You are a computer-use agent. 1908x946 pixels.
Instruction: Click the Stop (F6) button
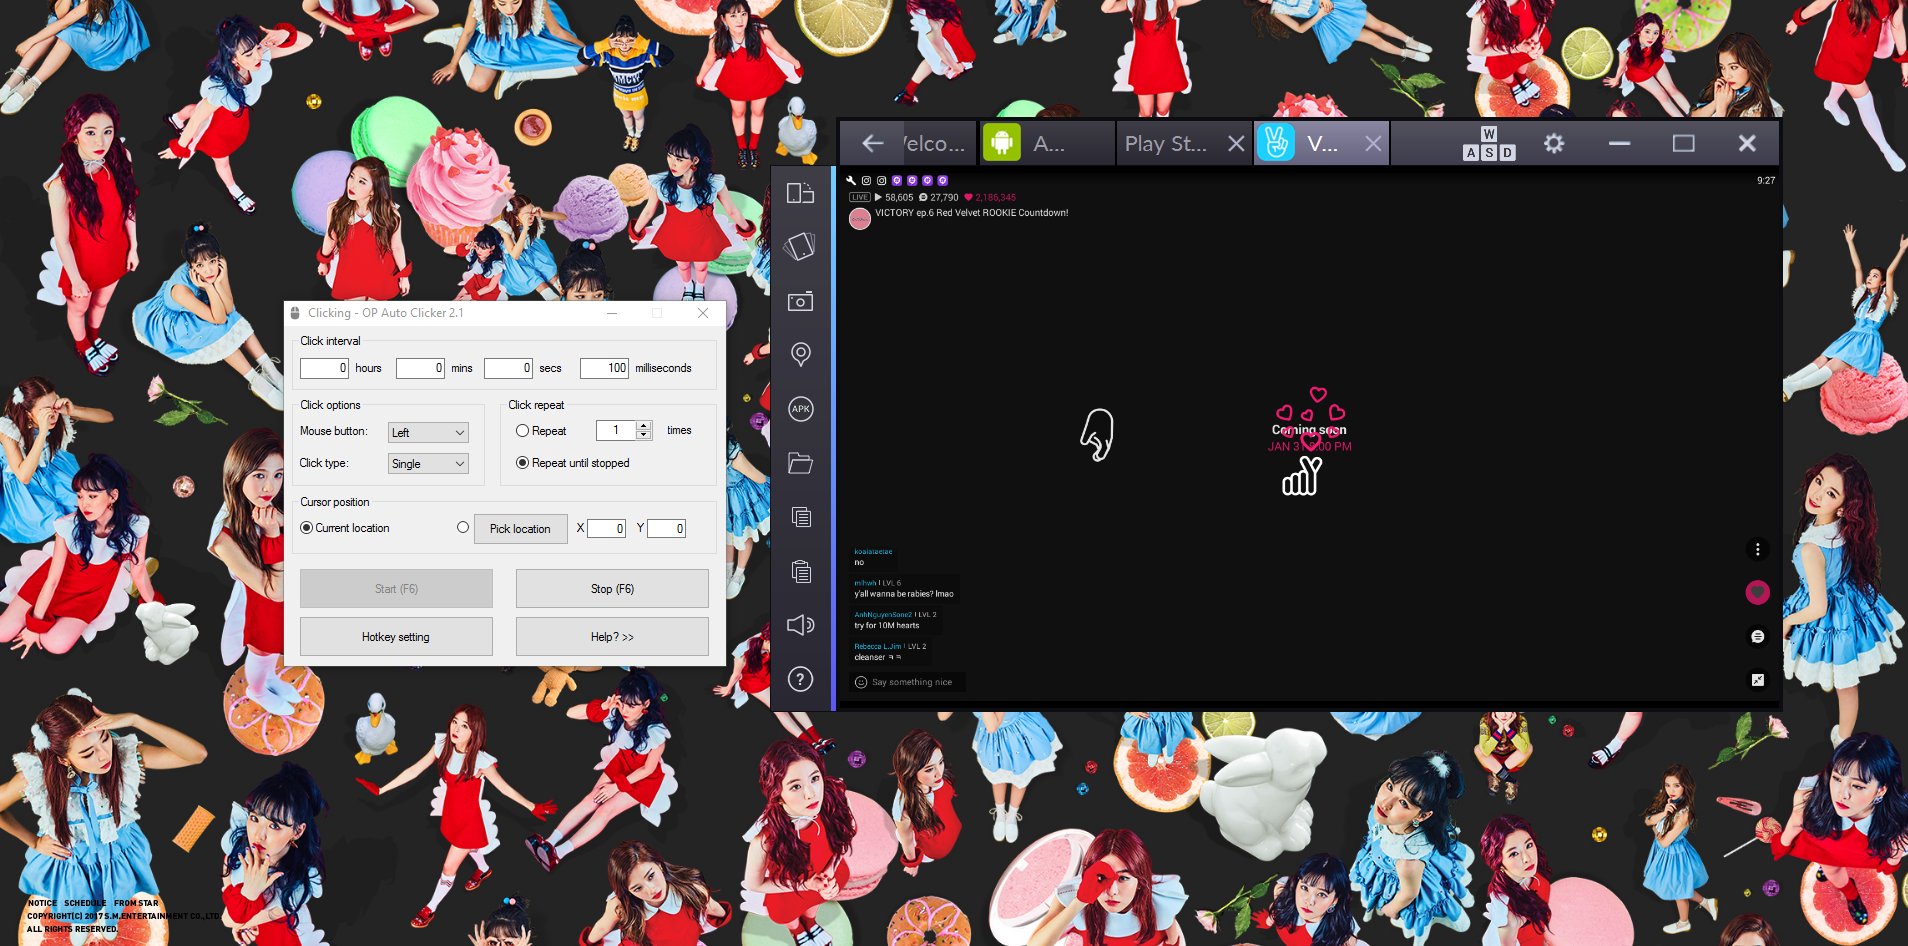[x=612, y=589]
